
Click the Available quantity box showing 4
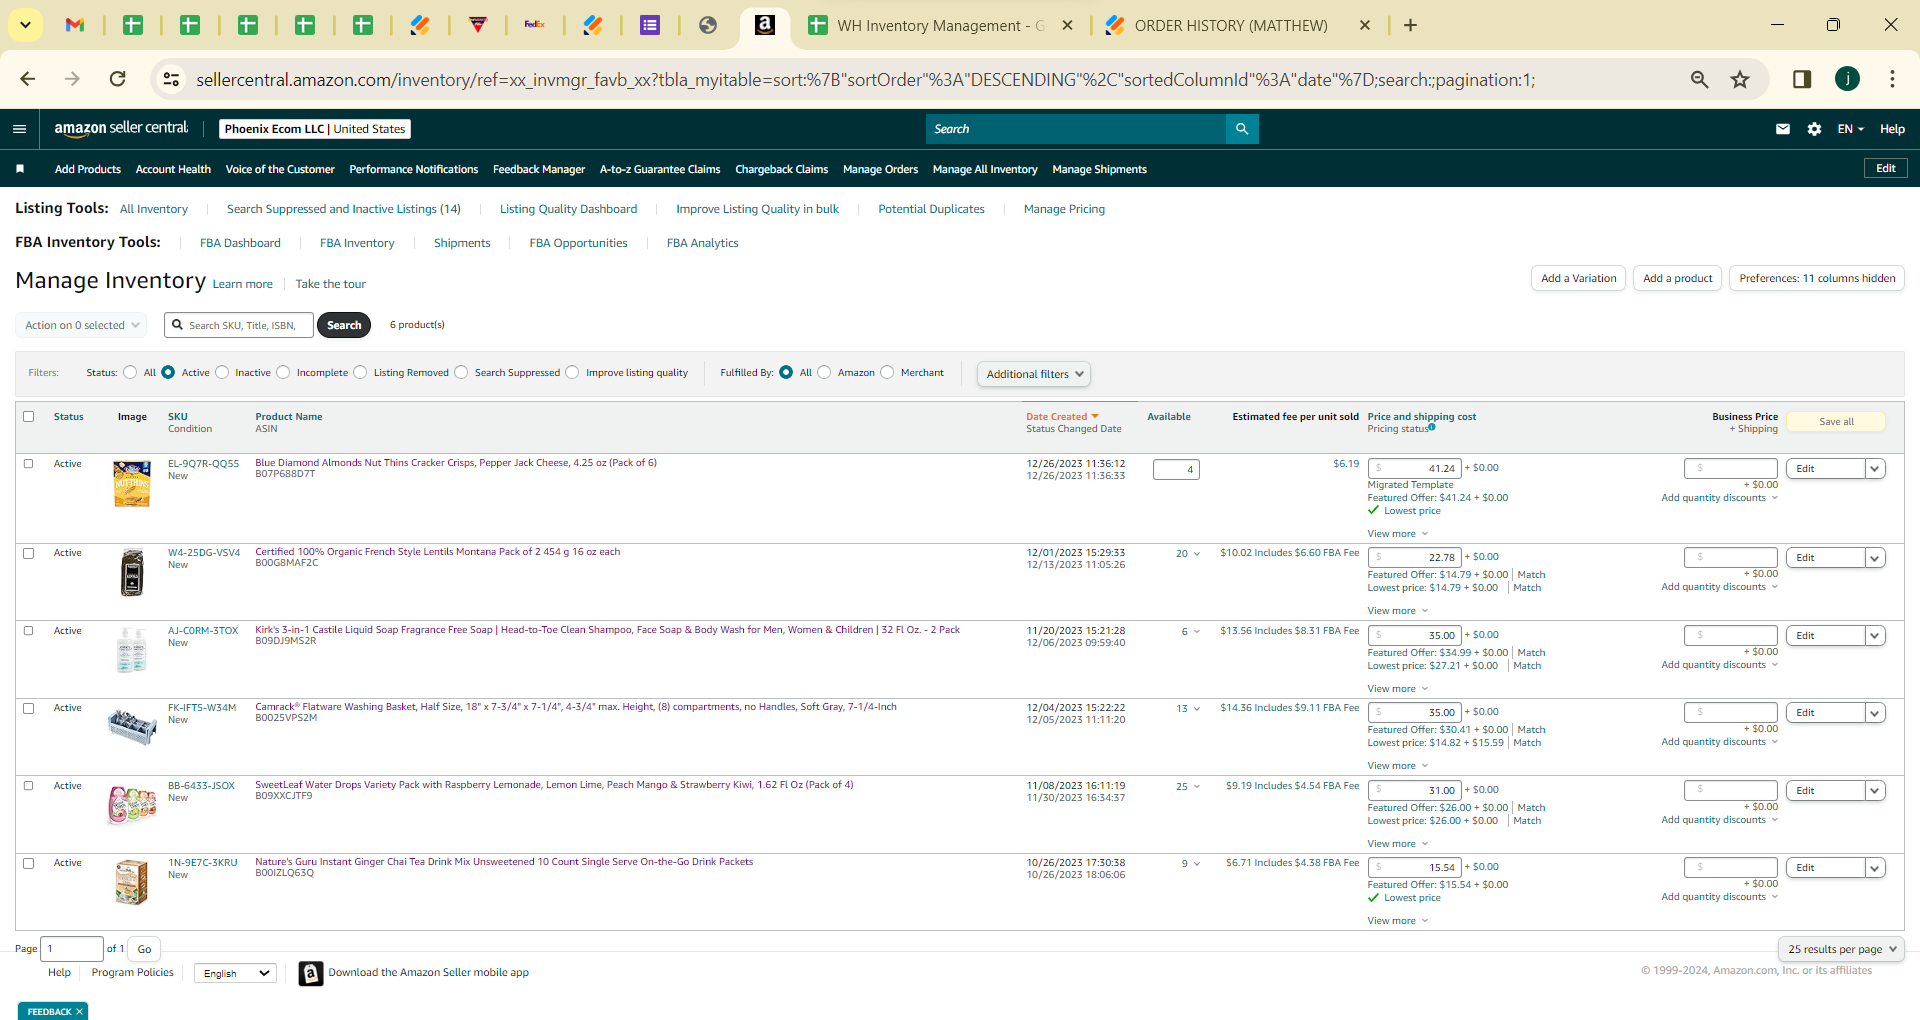1176,469
